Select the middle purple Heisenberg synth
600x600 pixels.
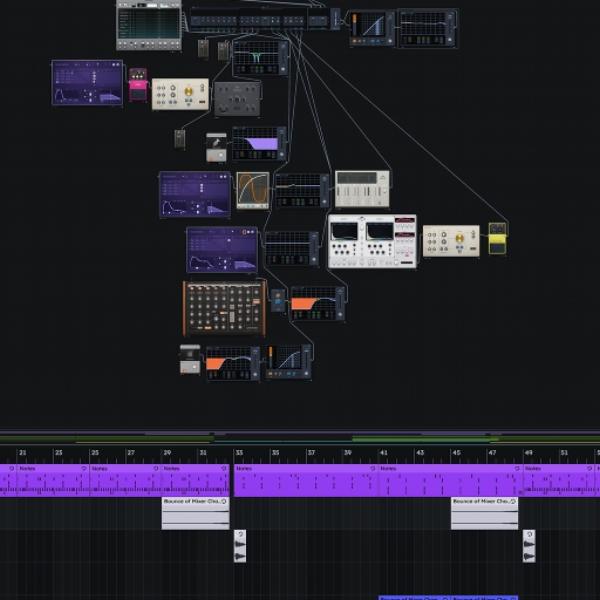195,195
